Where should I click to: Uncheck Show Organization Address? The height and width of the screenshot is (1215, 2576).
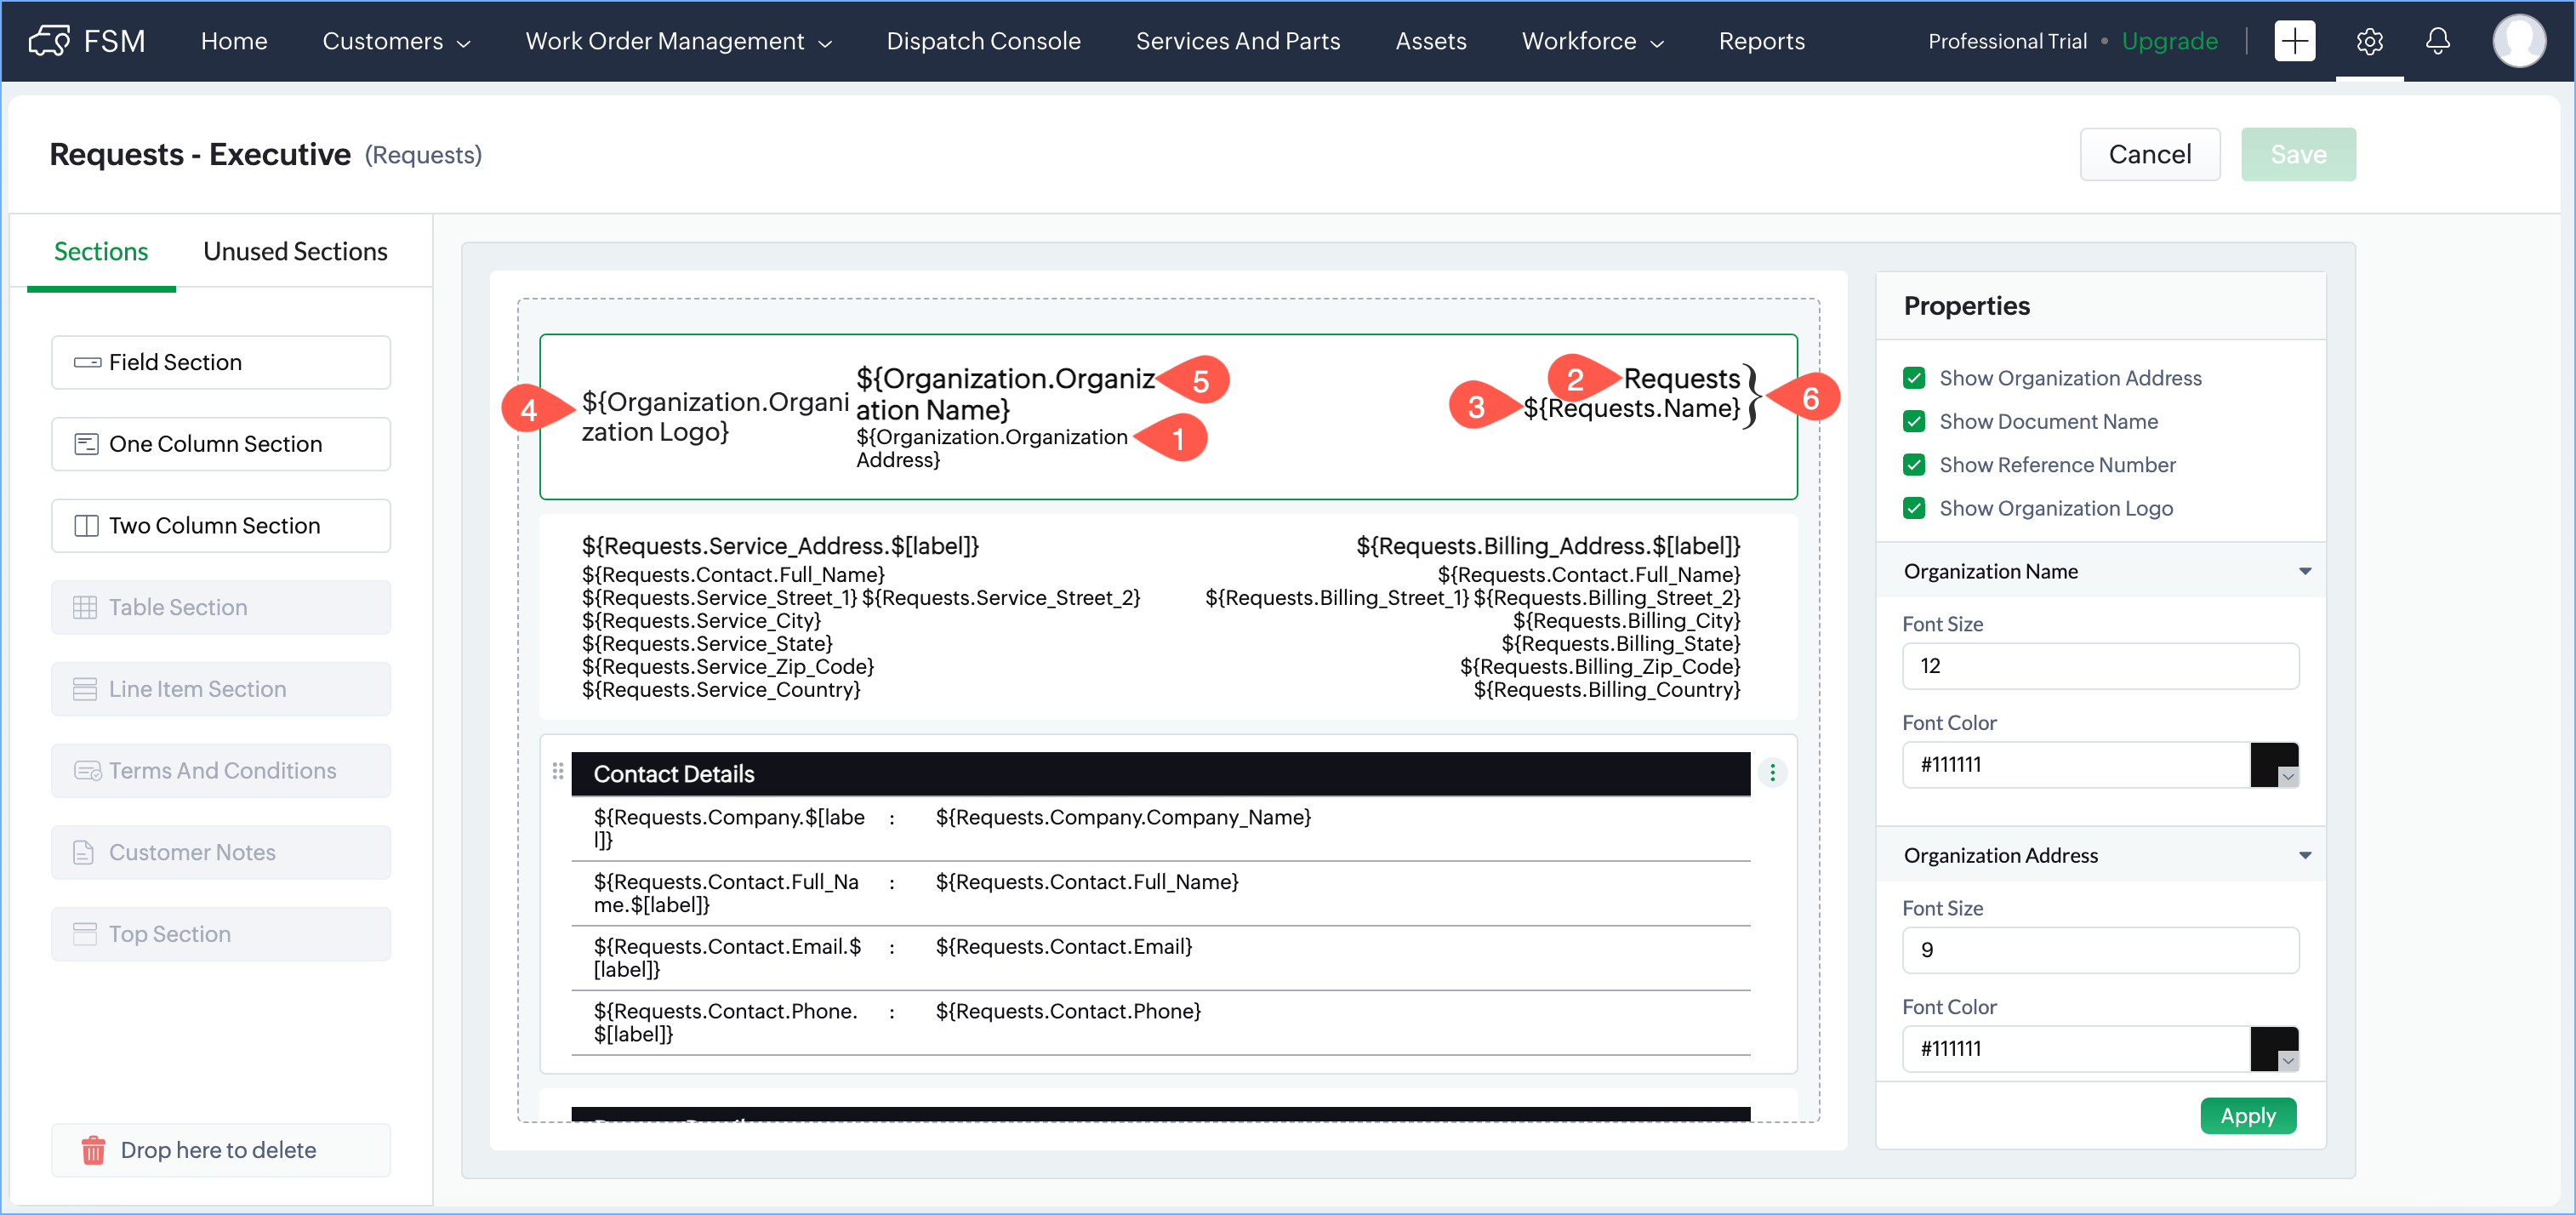pyautogui.click(x=1913, y=378)
